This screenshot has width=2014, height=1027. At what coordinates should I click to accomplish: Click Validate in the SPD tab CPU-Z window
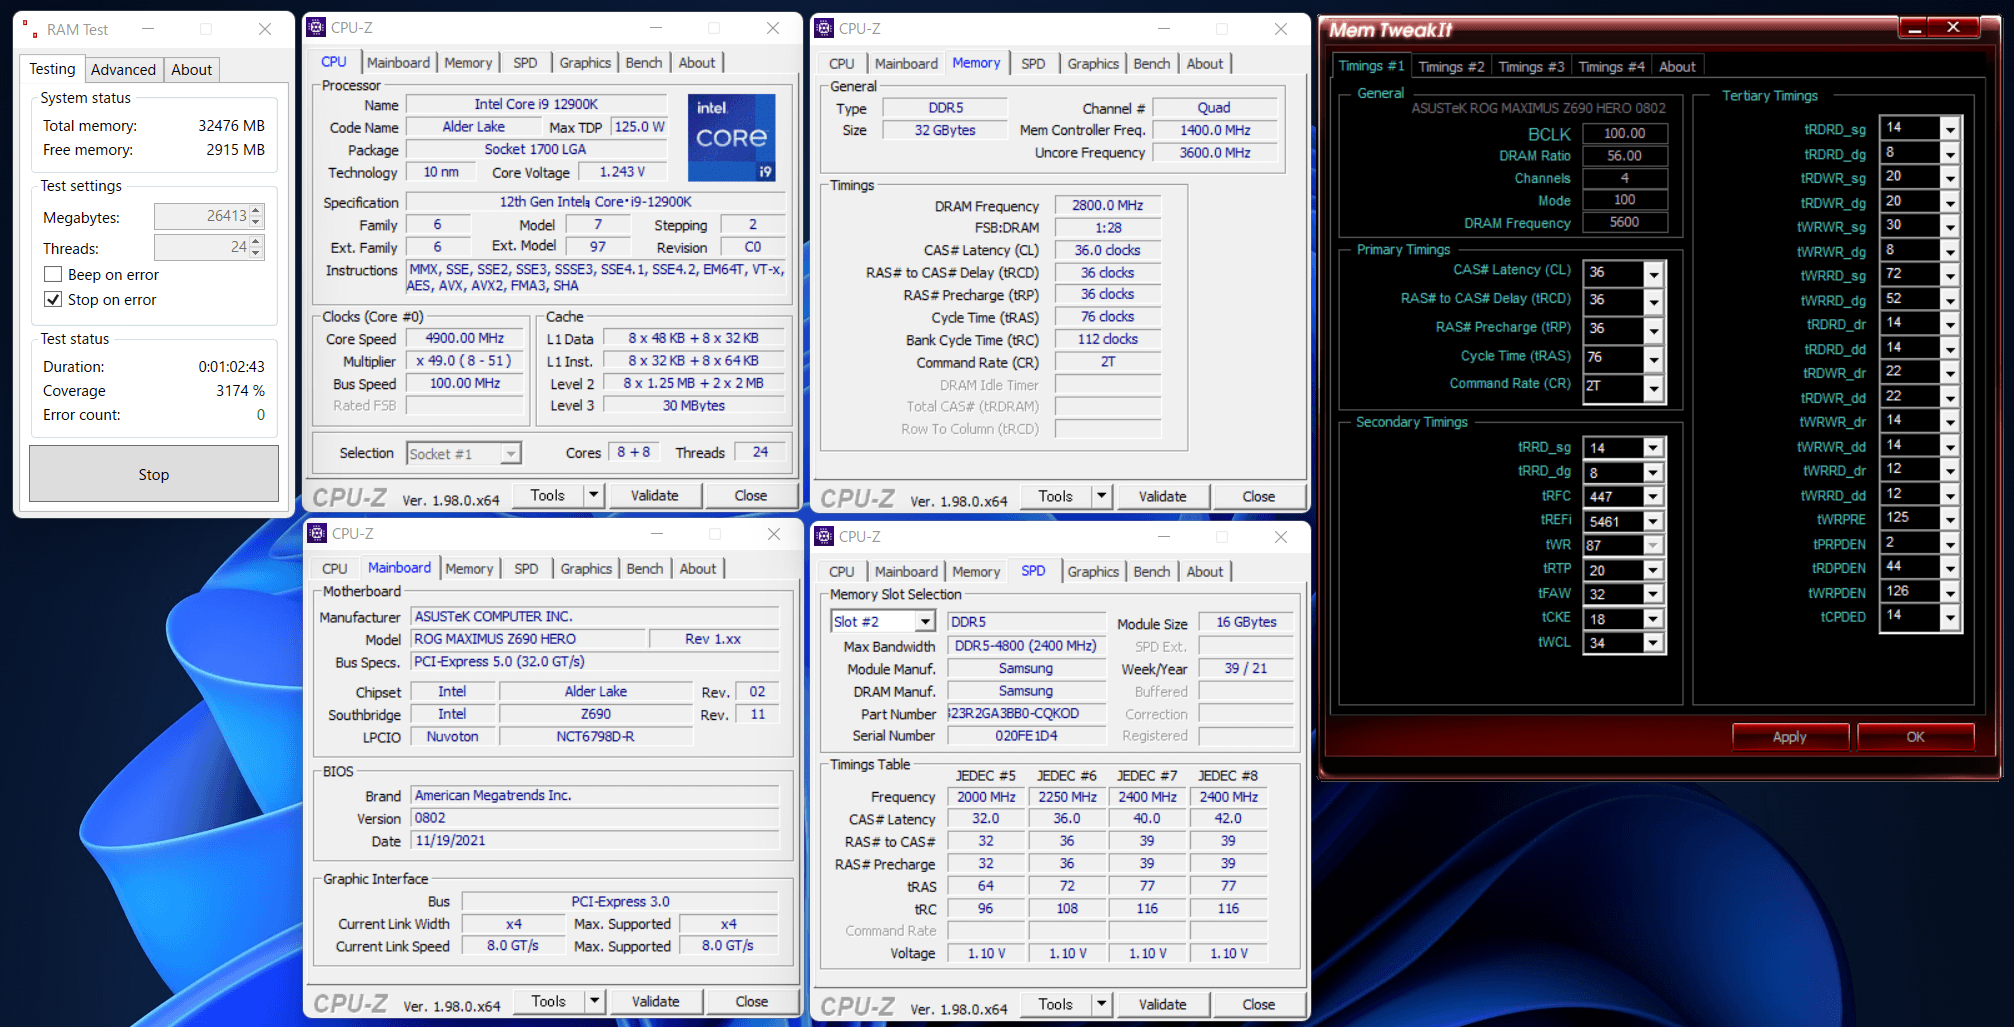(1162, 1004)
